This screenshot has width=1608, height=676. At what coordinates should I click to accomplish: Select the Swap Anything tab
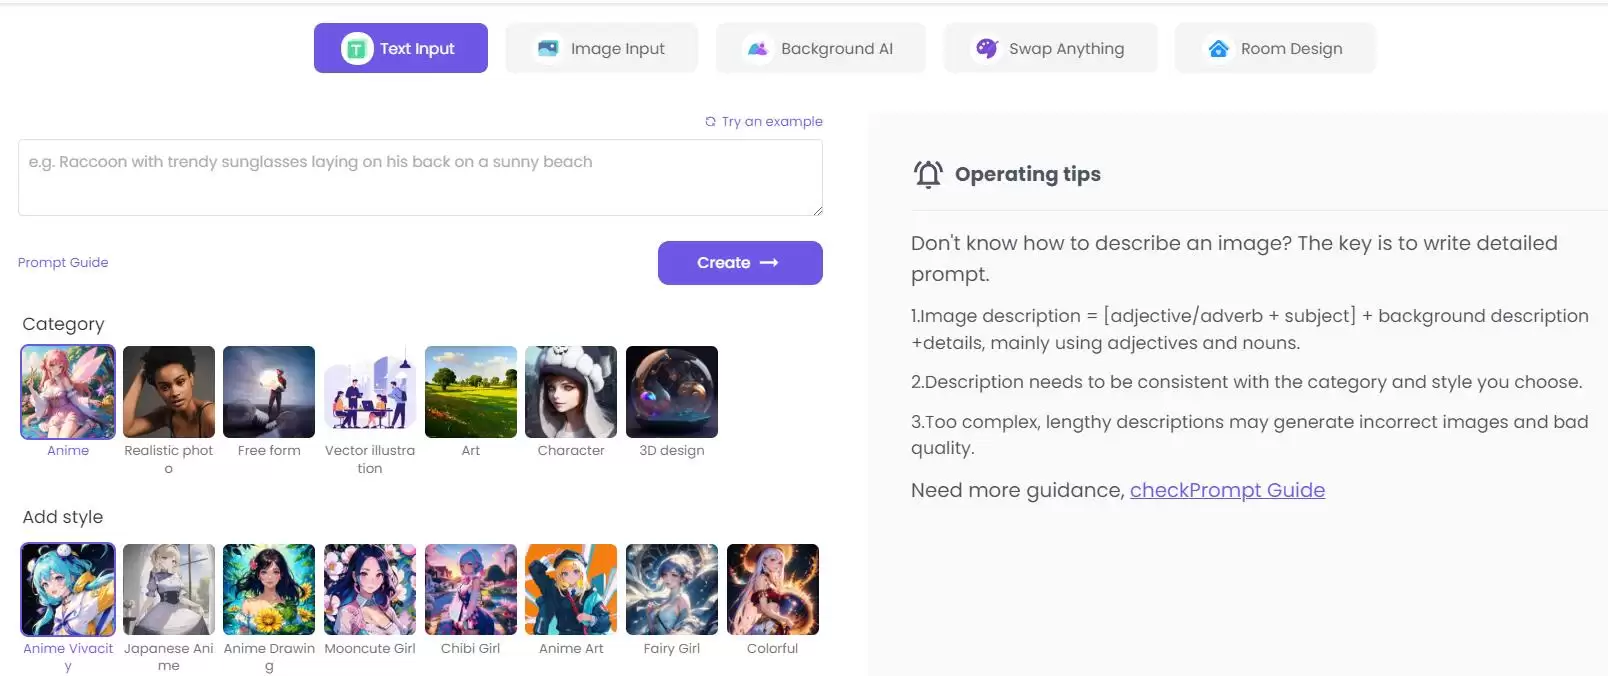pos(1050,48)
